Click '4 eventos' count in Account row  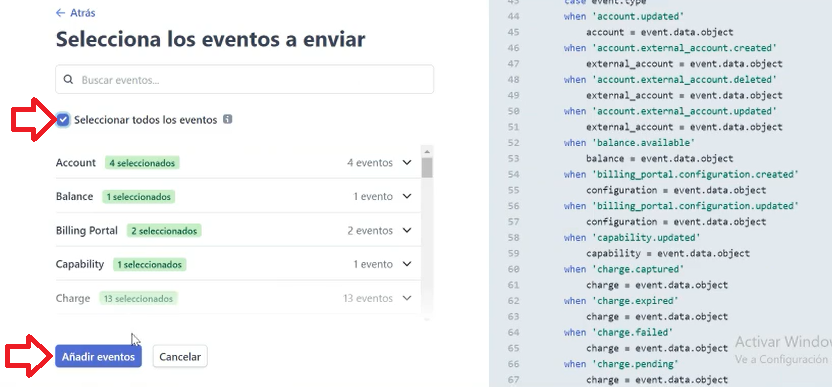point(370,162)
